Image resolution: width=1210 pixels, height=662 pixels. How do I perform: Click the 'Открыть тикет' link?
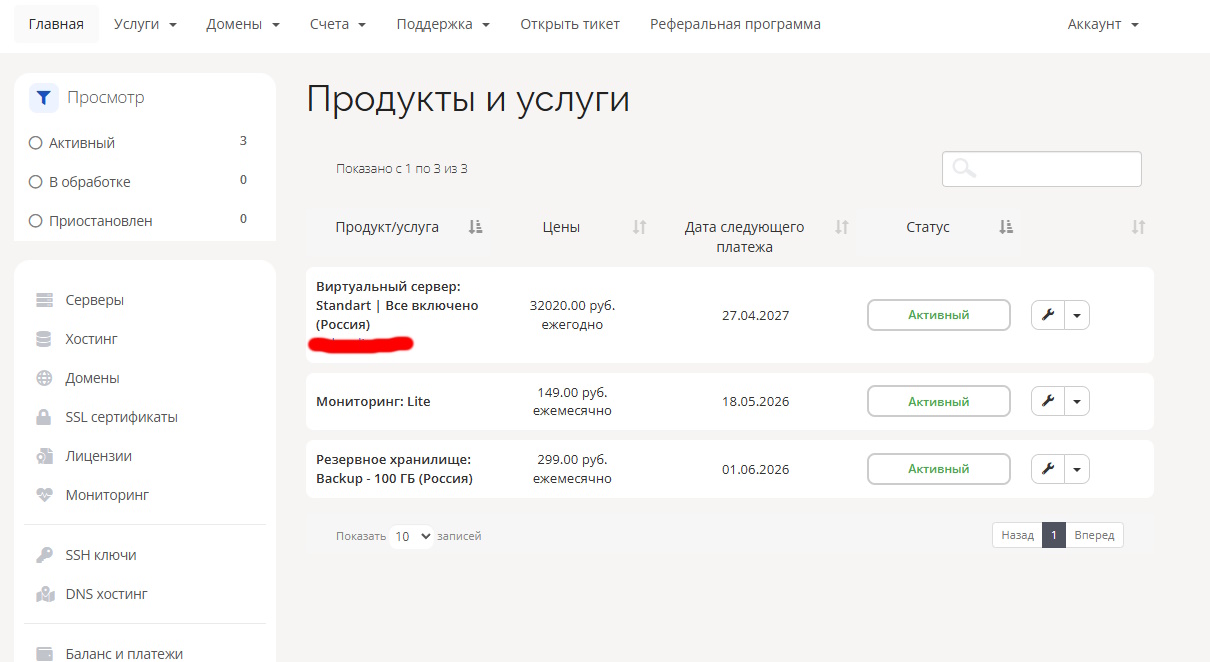[570, 24]
